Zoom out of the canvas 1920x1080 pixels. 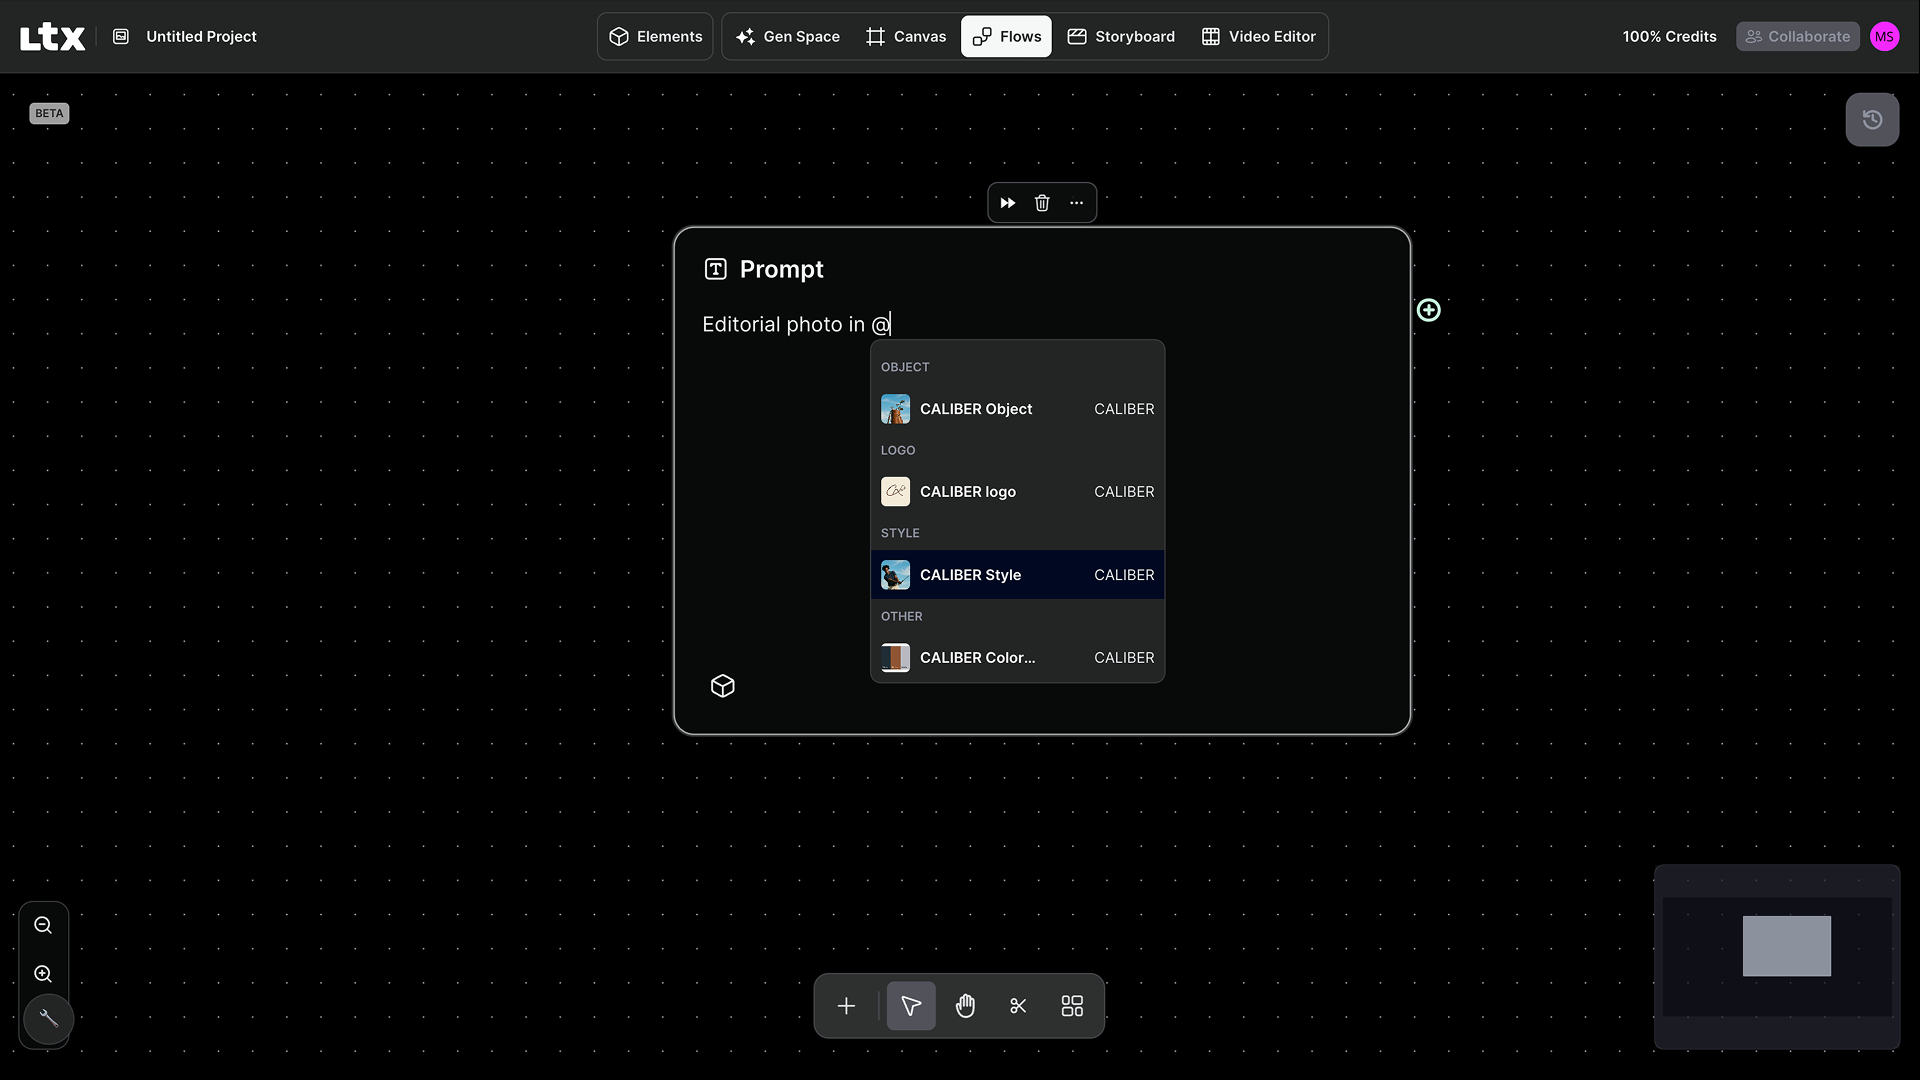coord(43,925)
